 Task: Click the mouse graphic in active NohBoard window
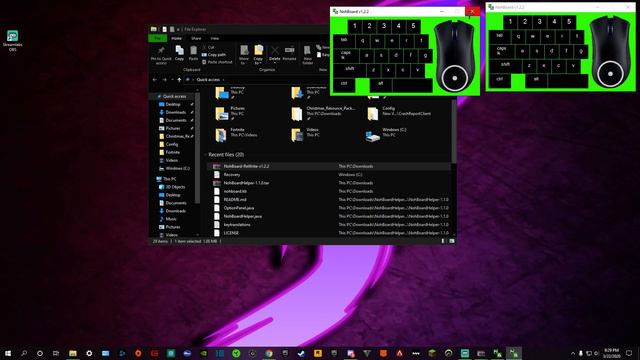454,56
